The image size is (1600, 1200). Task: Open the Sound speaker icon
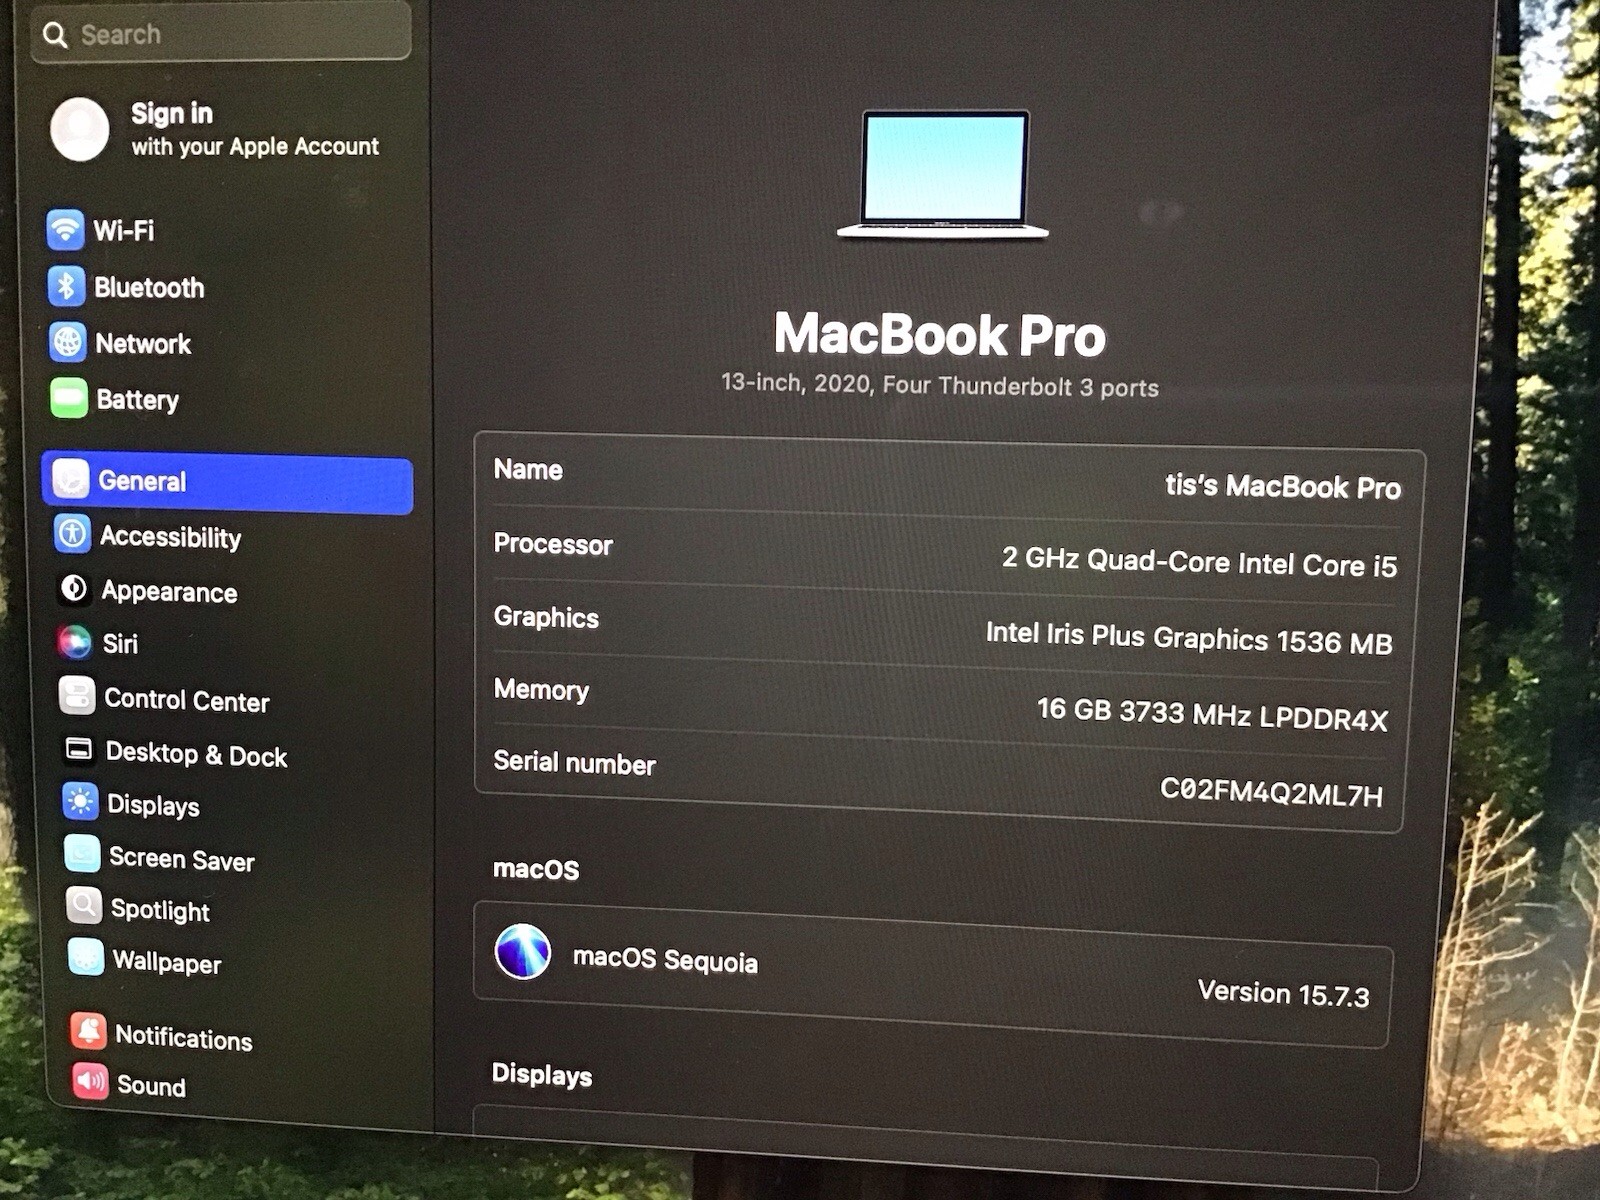tap(90, 1081)
